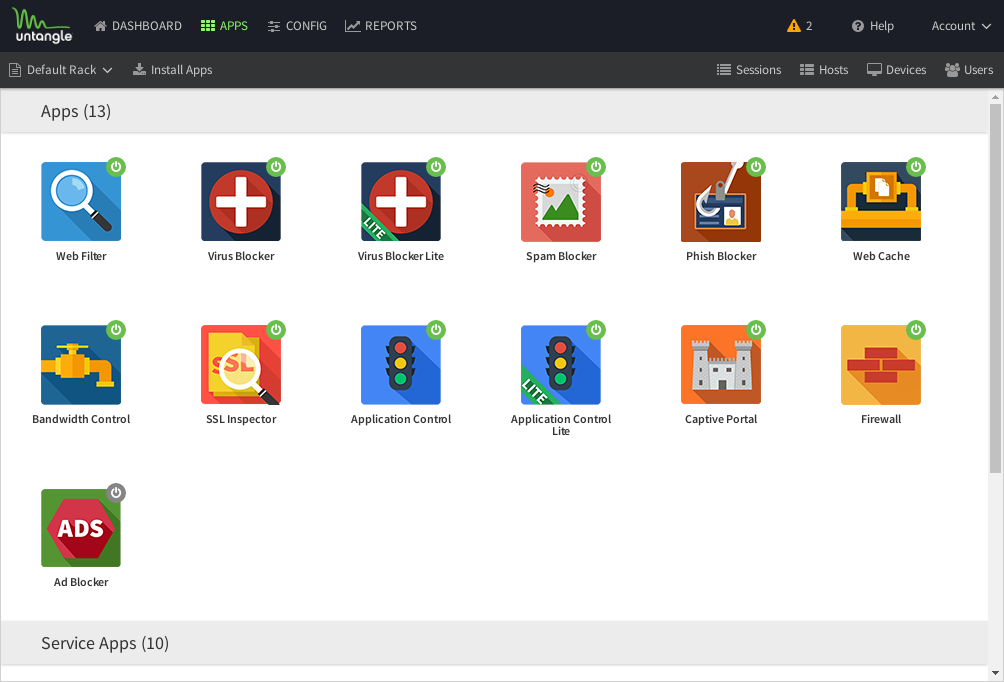
Task: Switch to the Config tab
Action: click(297, 26)
